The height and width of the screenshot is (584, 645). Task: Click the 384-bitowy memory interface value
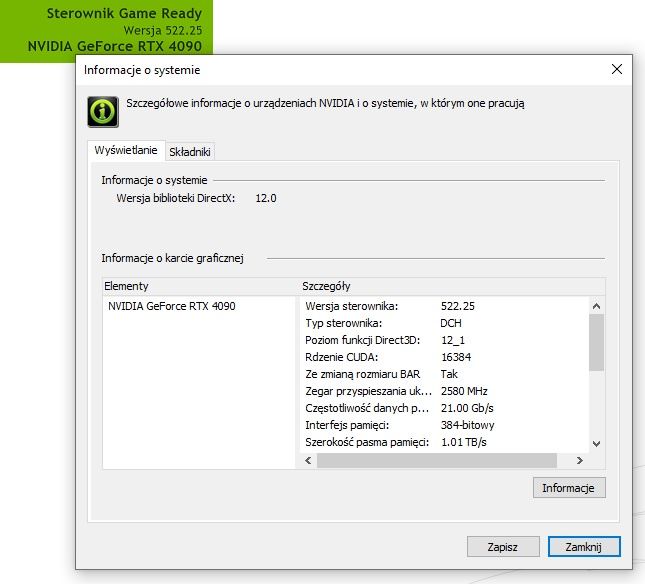tap(467, 425)
